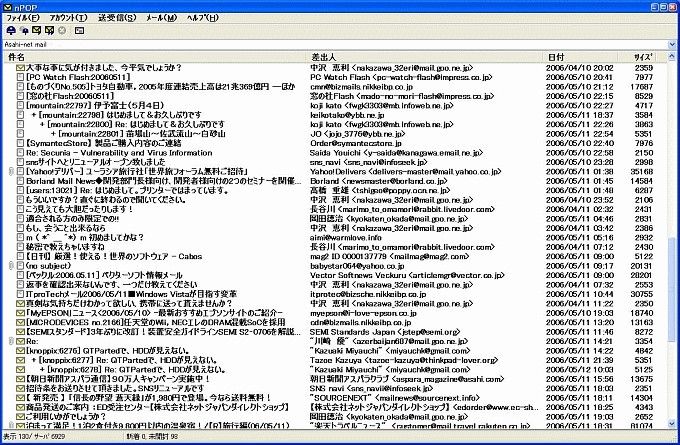Select the 招待券をお送りさせて頂きました message
680x445 pixels.
click(114, 388)
